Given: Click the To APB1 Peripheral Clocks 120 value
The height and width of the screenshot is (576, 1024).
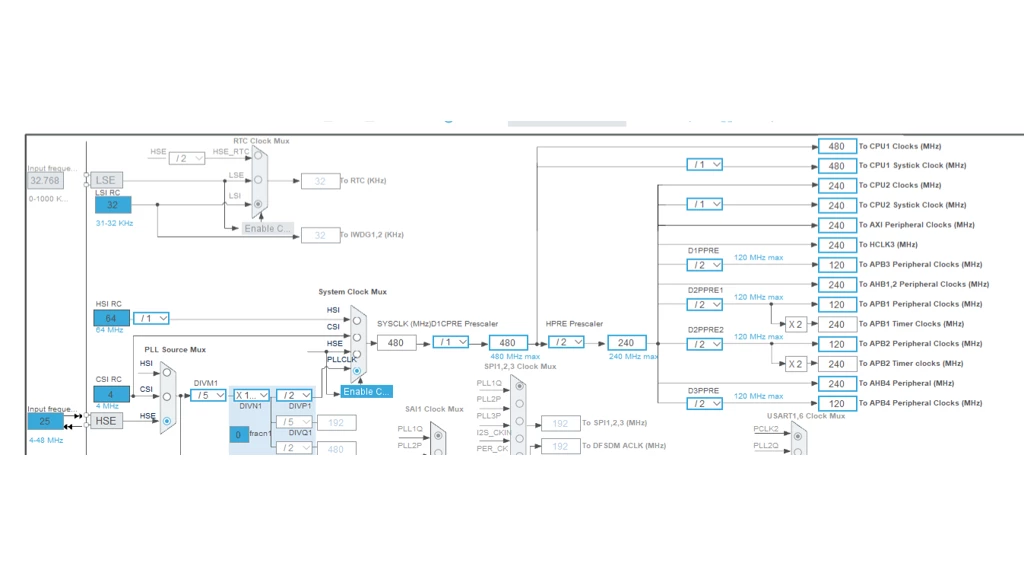Looking at the screenshot, I should (x=837, y=304).
